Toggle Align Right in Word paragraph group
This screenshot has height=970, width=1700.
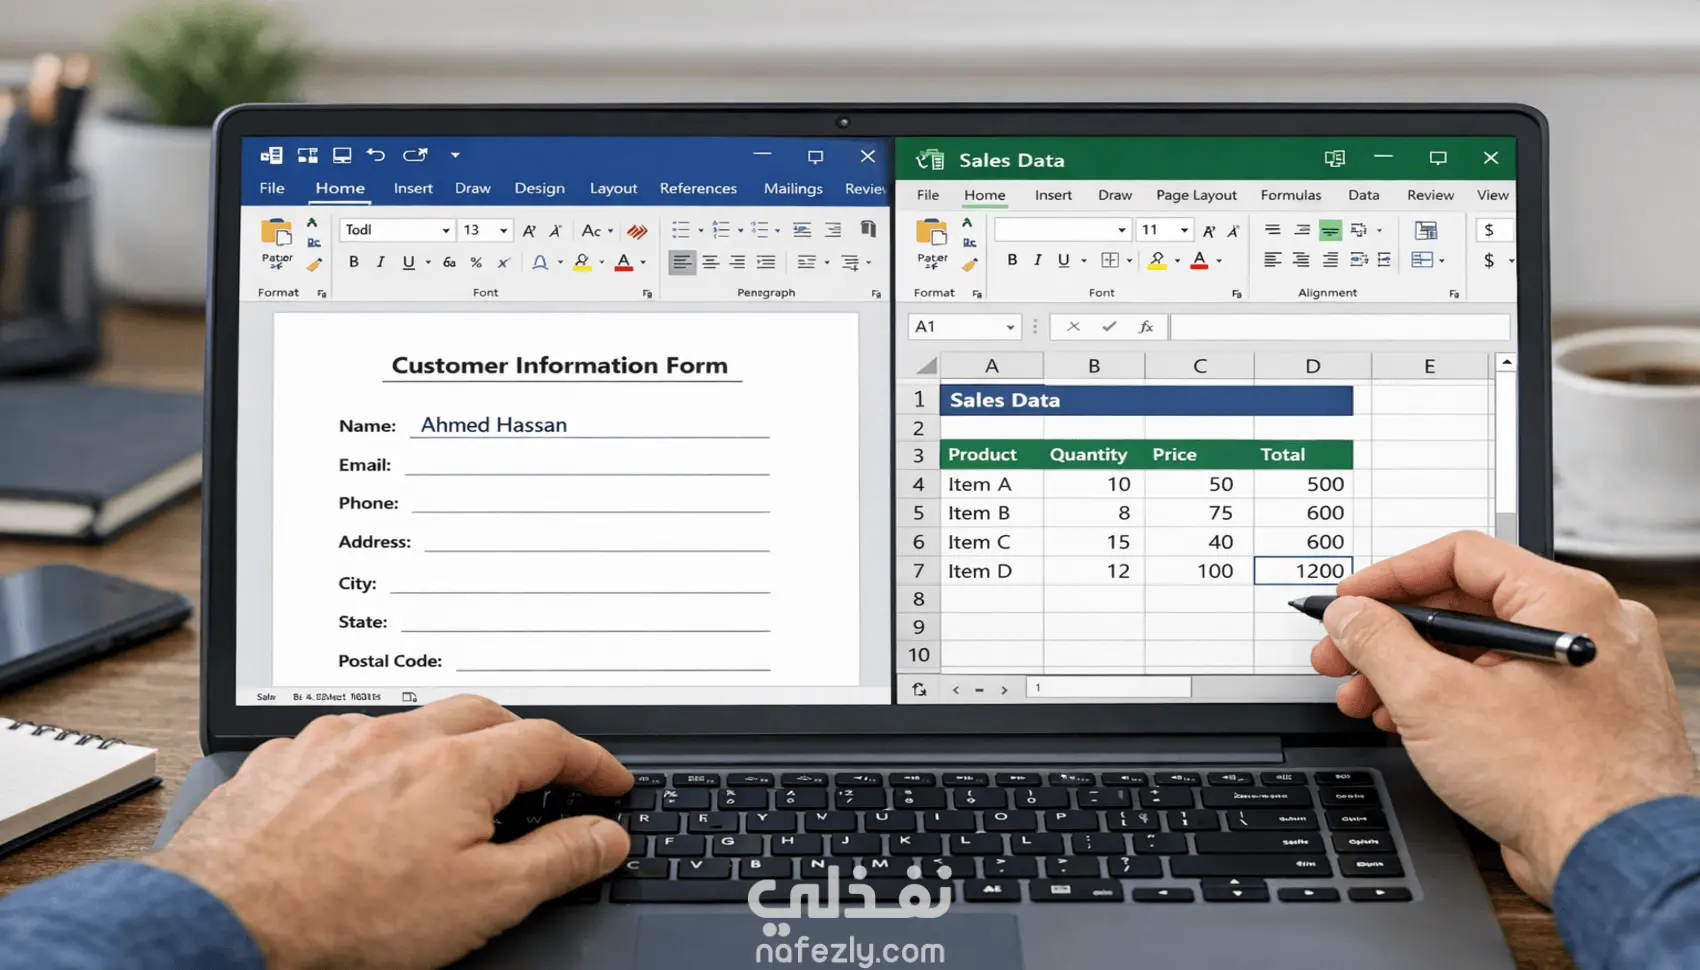738,262
